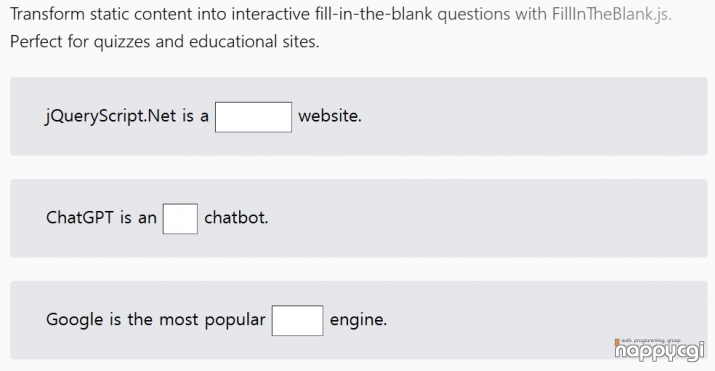The image size is (715, 371).
Task: Click the 'Perfect for quizzes and educational sites' line
Action: [165, 41]
